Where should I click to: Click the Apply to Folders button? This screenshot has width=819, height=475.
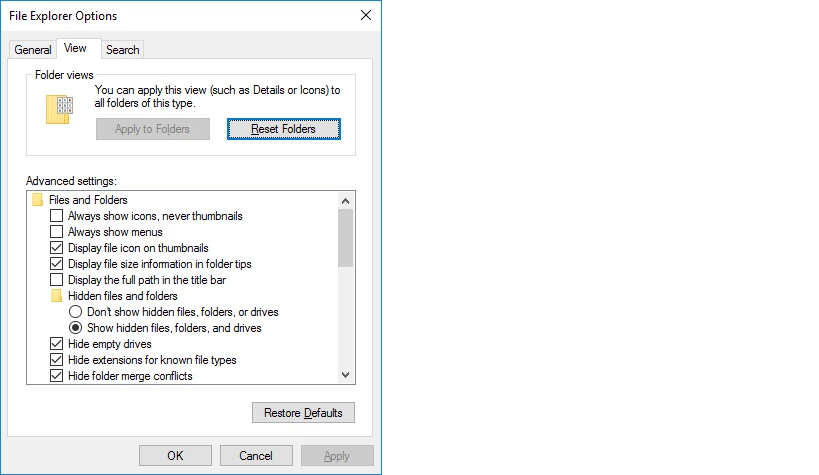coord(153,129)
